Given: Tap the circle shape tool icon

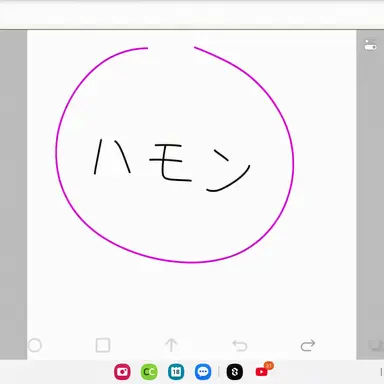Looking at the screenshot, I should click(35, 346).
